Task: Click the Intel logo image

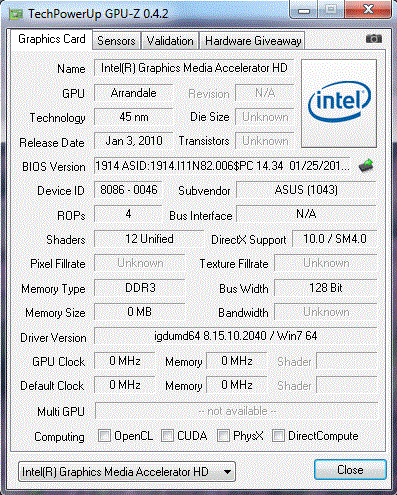Action: click(339, 103)
